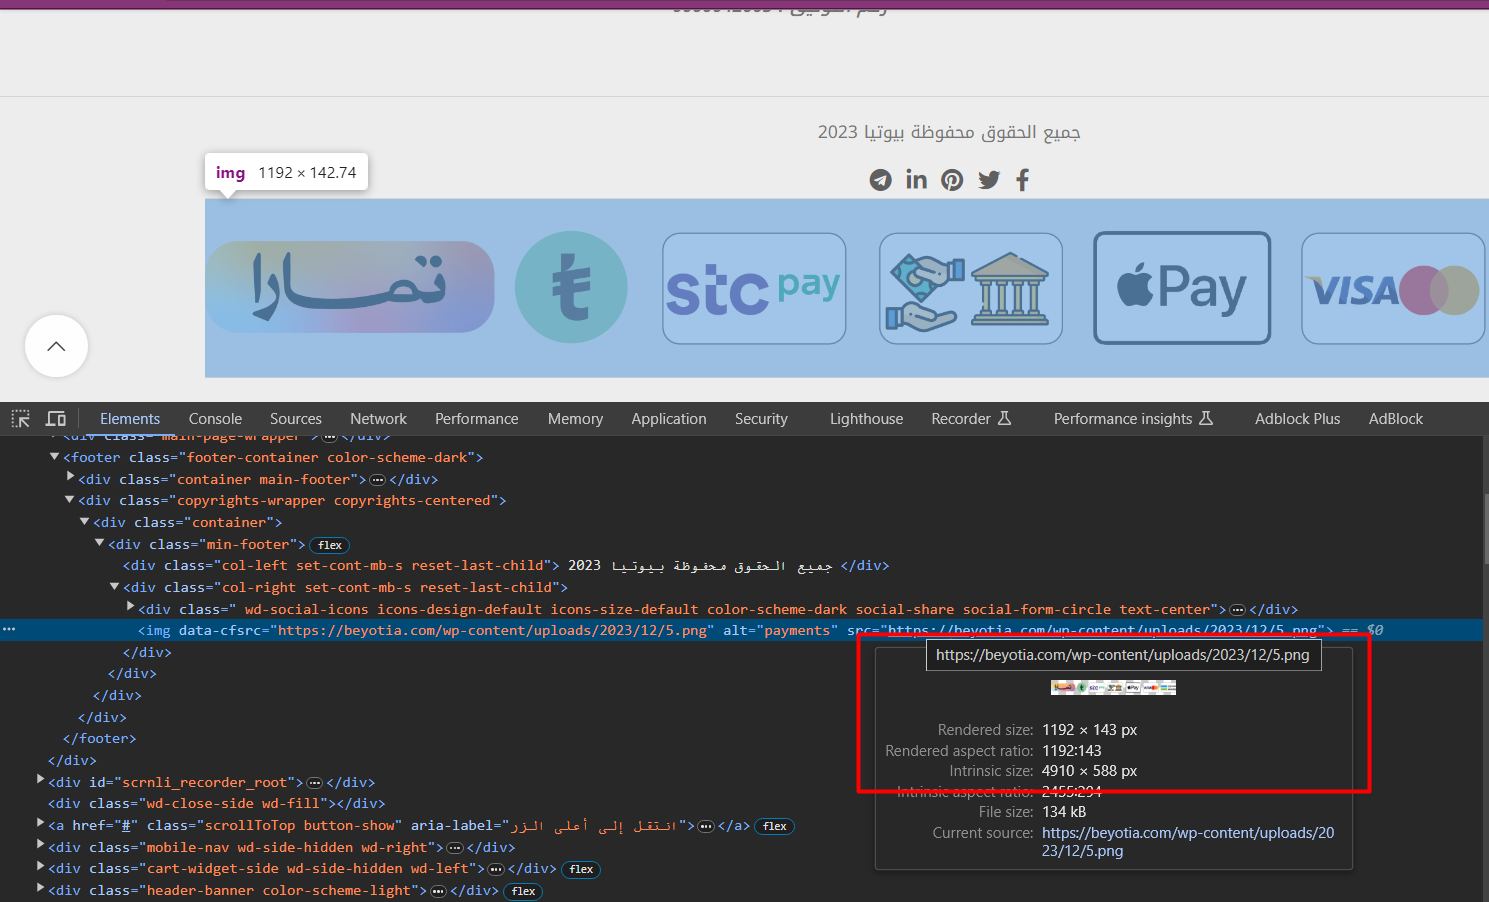Click the scroll-to-top arrow button
The image size is (1489, 902).
(56, 346)
